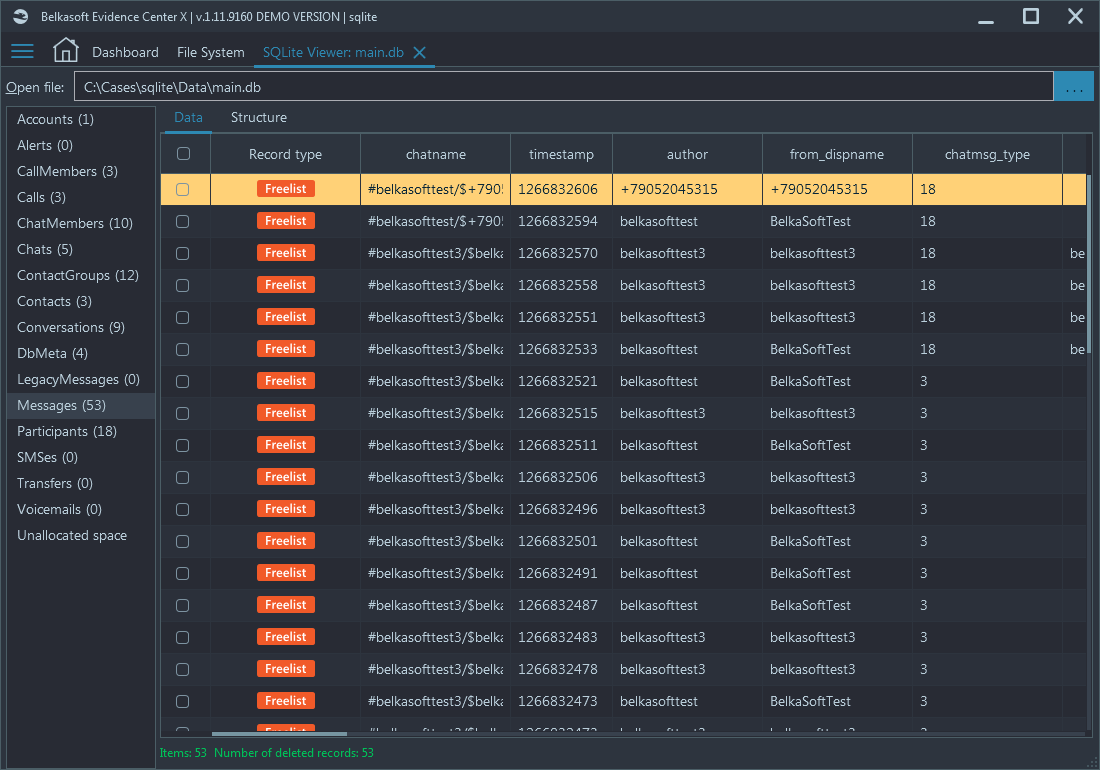This screenshot has height=770, width=1100.
Task: Check the row with timestamp 1266832515
Action: (182, 414)
